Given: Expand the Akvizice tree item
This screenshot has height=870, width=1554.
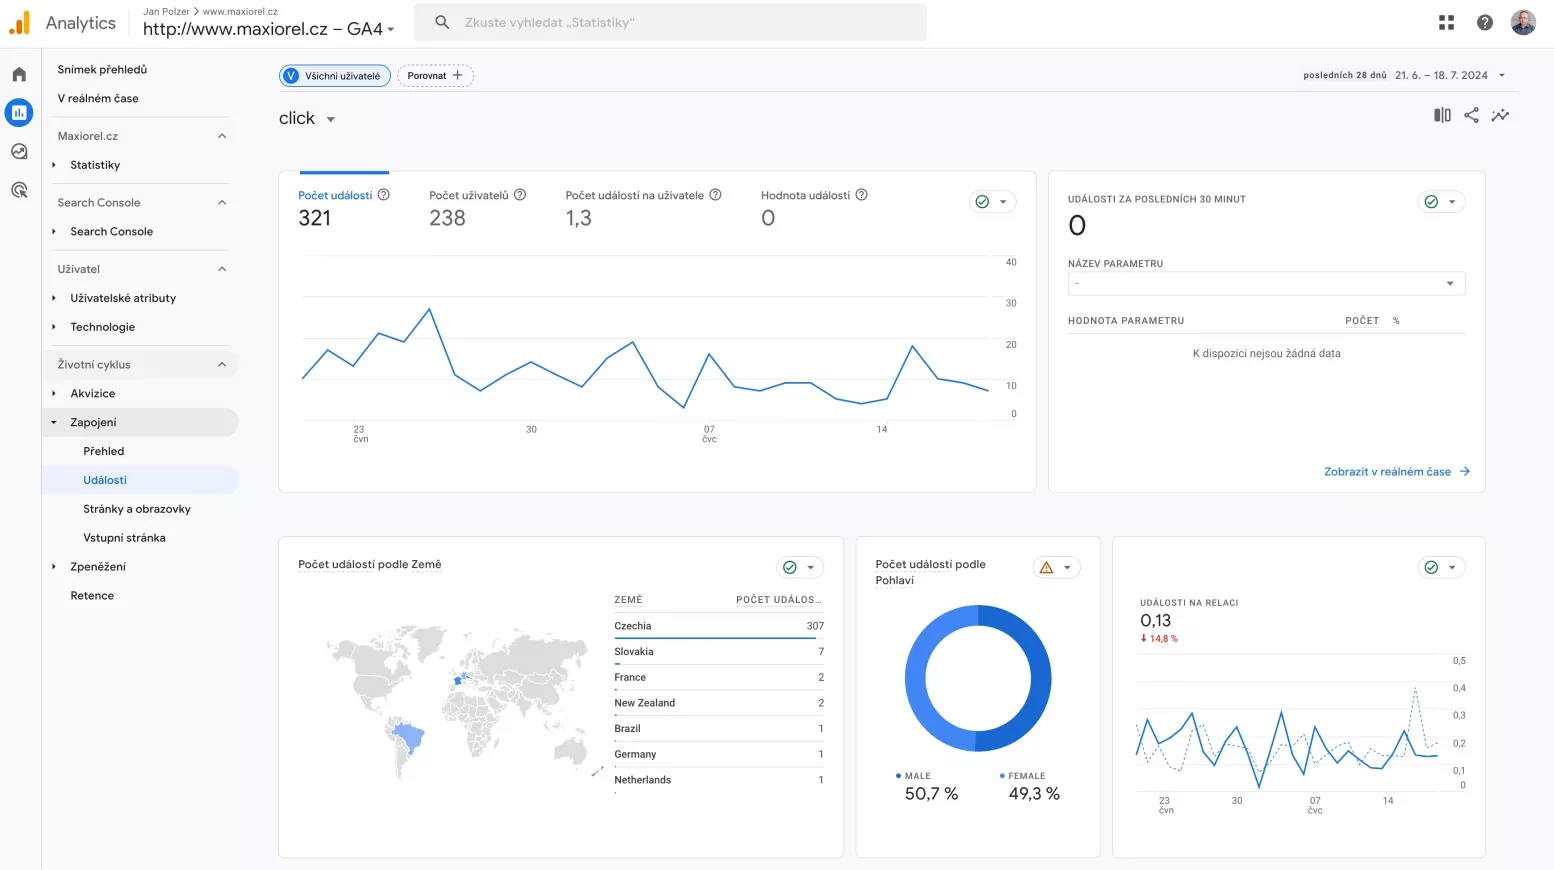Looking at the screenshot, I should 54,394.
